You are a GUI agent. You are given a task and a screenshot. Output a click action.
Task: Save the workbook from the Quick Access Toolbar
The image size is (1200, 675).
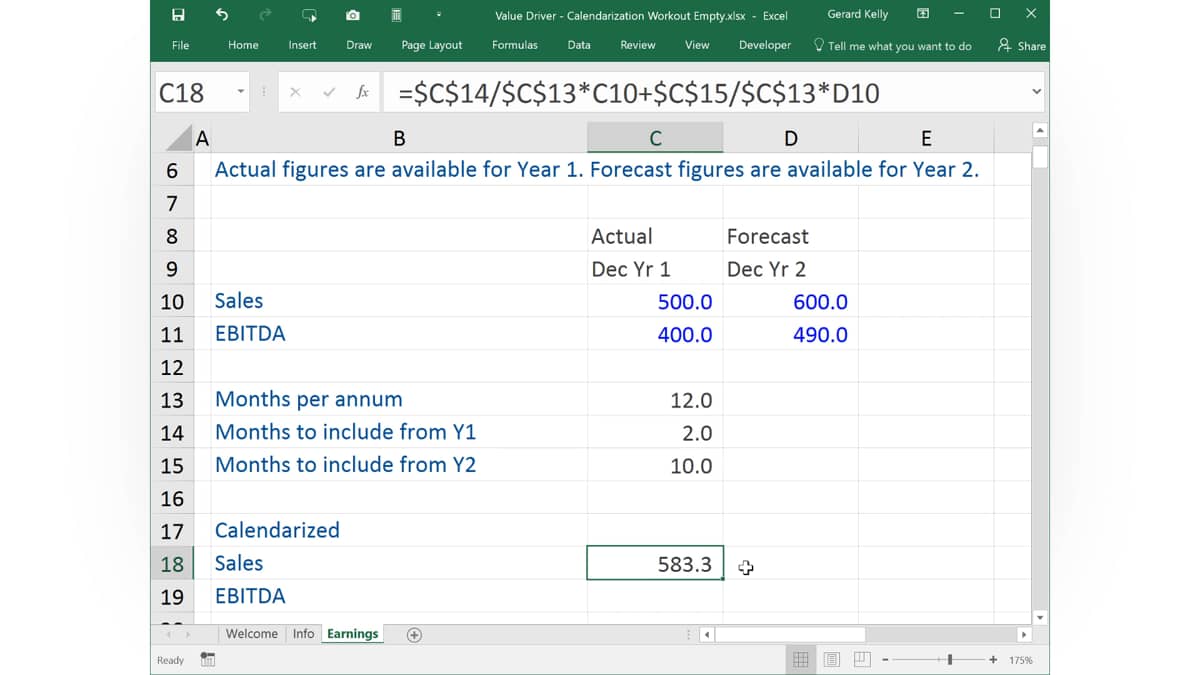click(x=178, y=14)
